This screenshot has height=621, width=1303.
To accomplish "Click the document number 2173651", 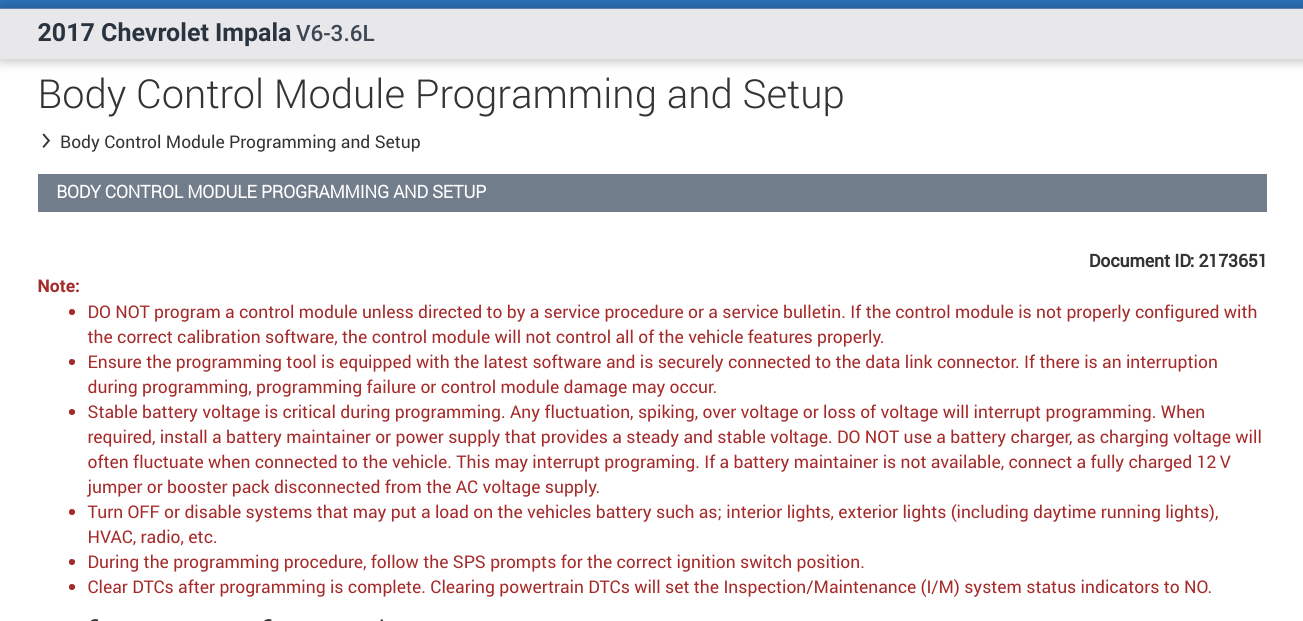I will click(1231, 261).
